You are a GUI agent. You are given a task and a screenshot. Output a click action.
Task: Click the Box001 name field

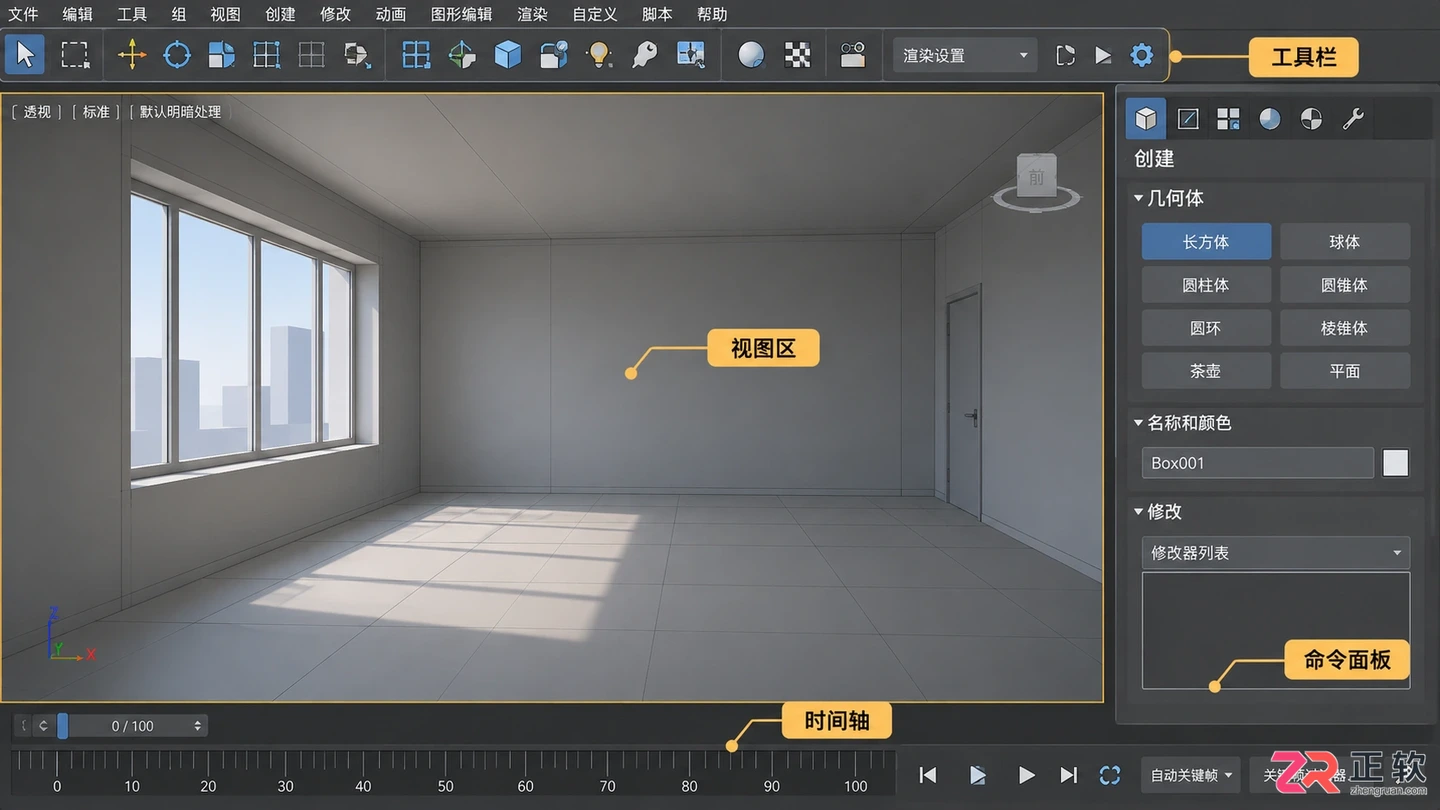pos(1258,462)
